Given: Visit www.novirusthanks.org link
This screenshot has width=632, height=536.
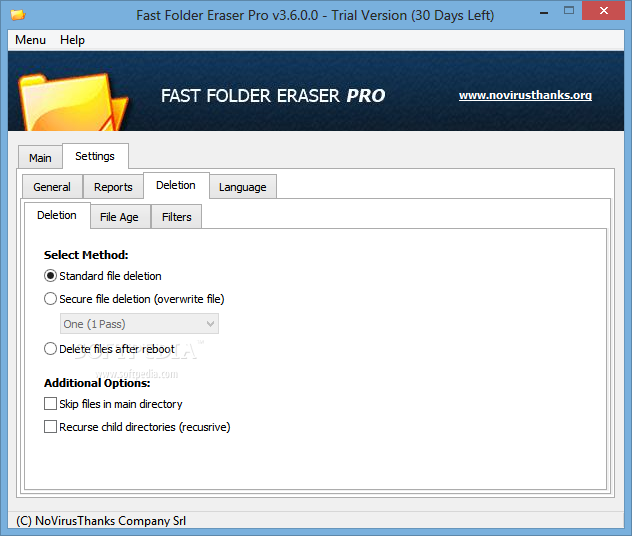Looking at the screenshot, I should [x=525, y=95].
